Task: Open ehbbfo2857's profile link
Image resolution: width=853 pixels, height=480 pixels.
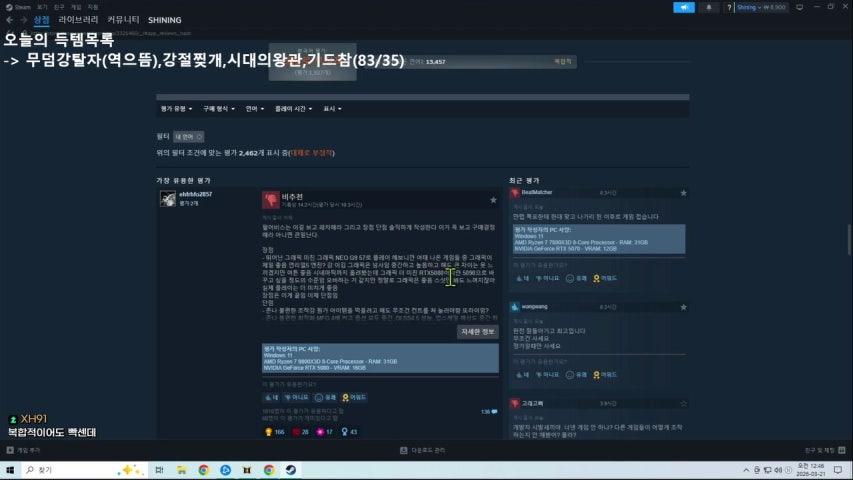Action: tap(195, 194)
